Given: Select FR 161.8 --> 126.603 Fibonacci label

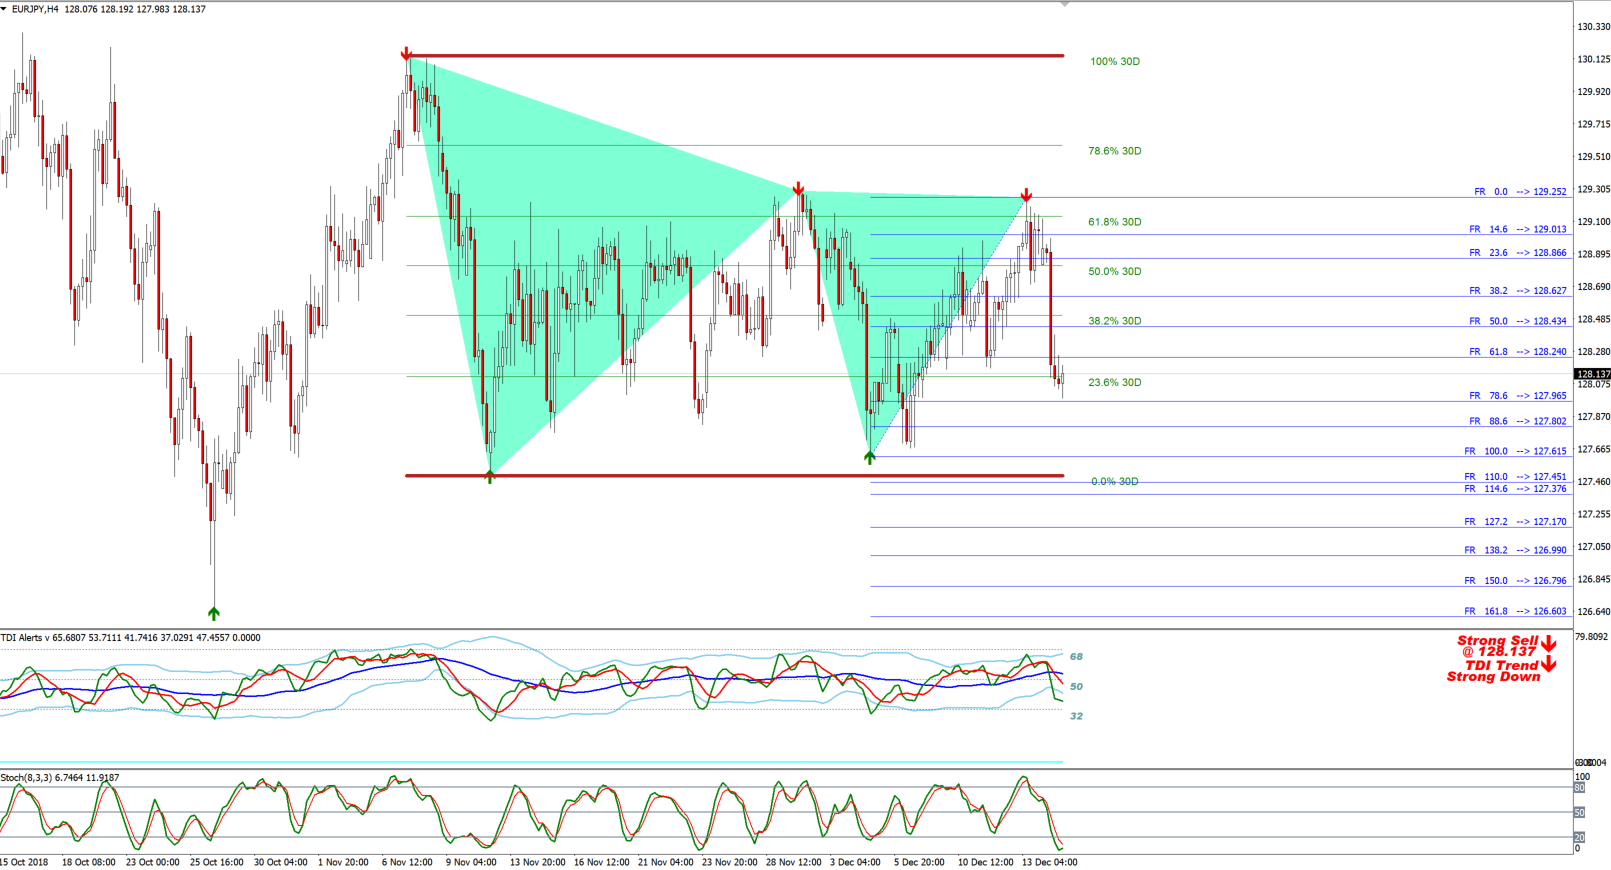Looking at the screenshot, I should pos(1516,611).
